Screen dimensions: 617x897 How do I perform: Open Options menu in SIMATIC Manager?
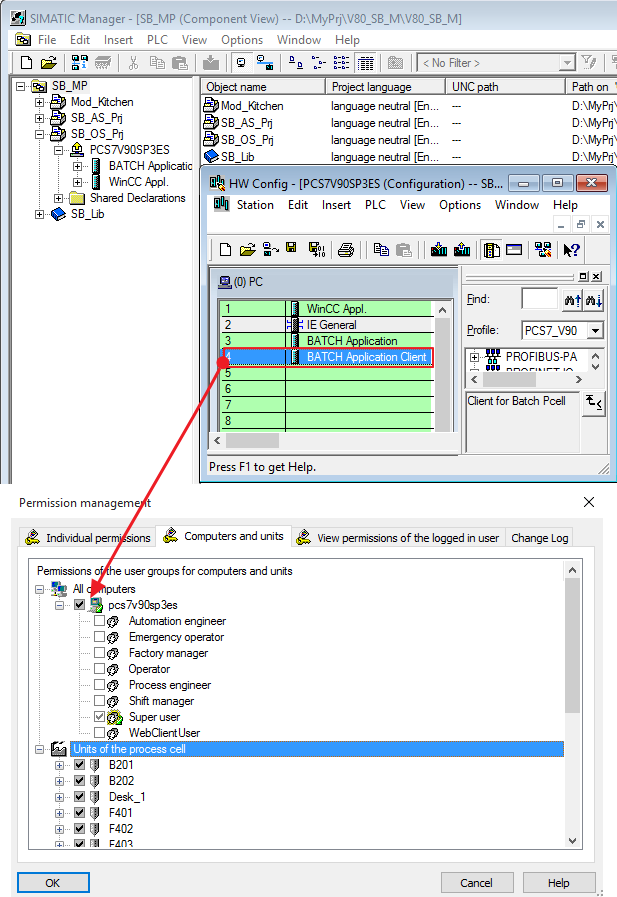click(242, 40)
